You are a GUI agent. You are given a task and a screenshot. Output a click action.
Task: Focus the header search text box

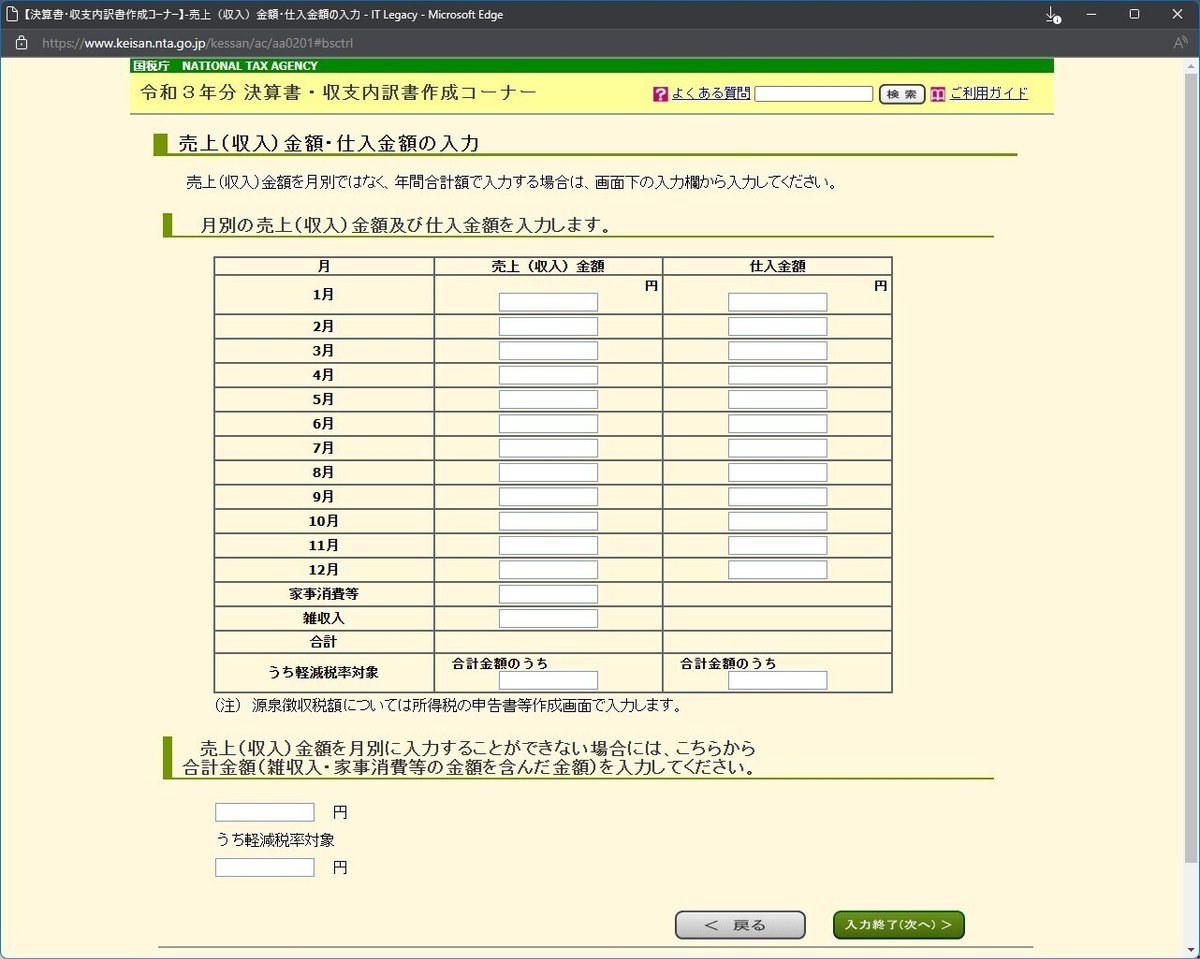pos(814,94)
